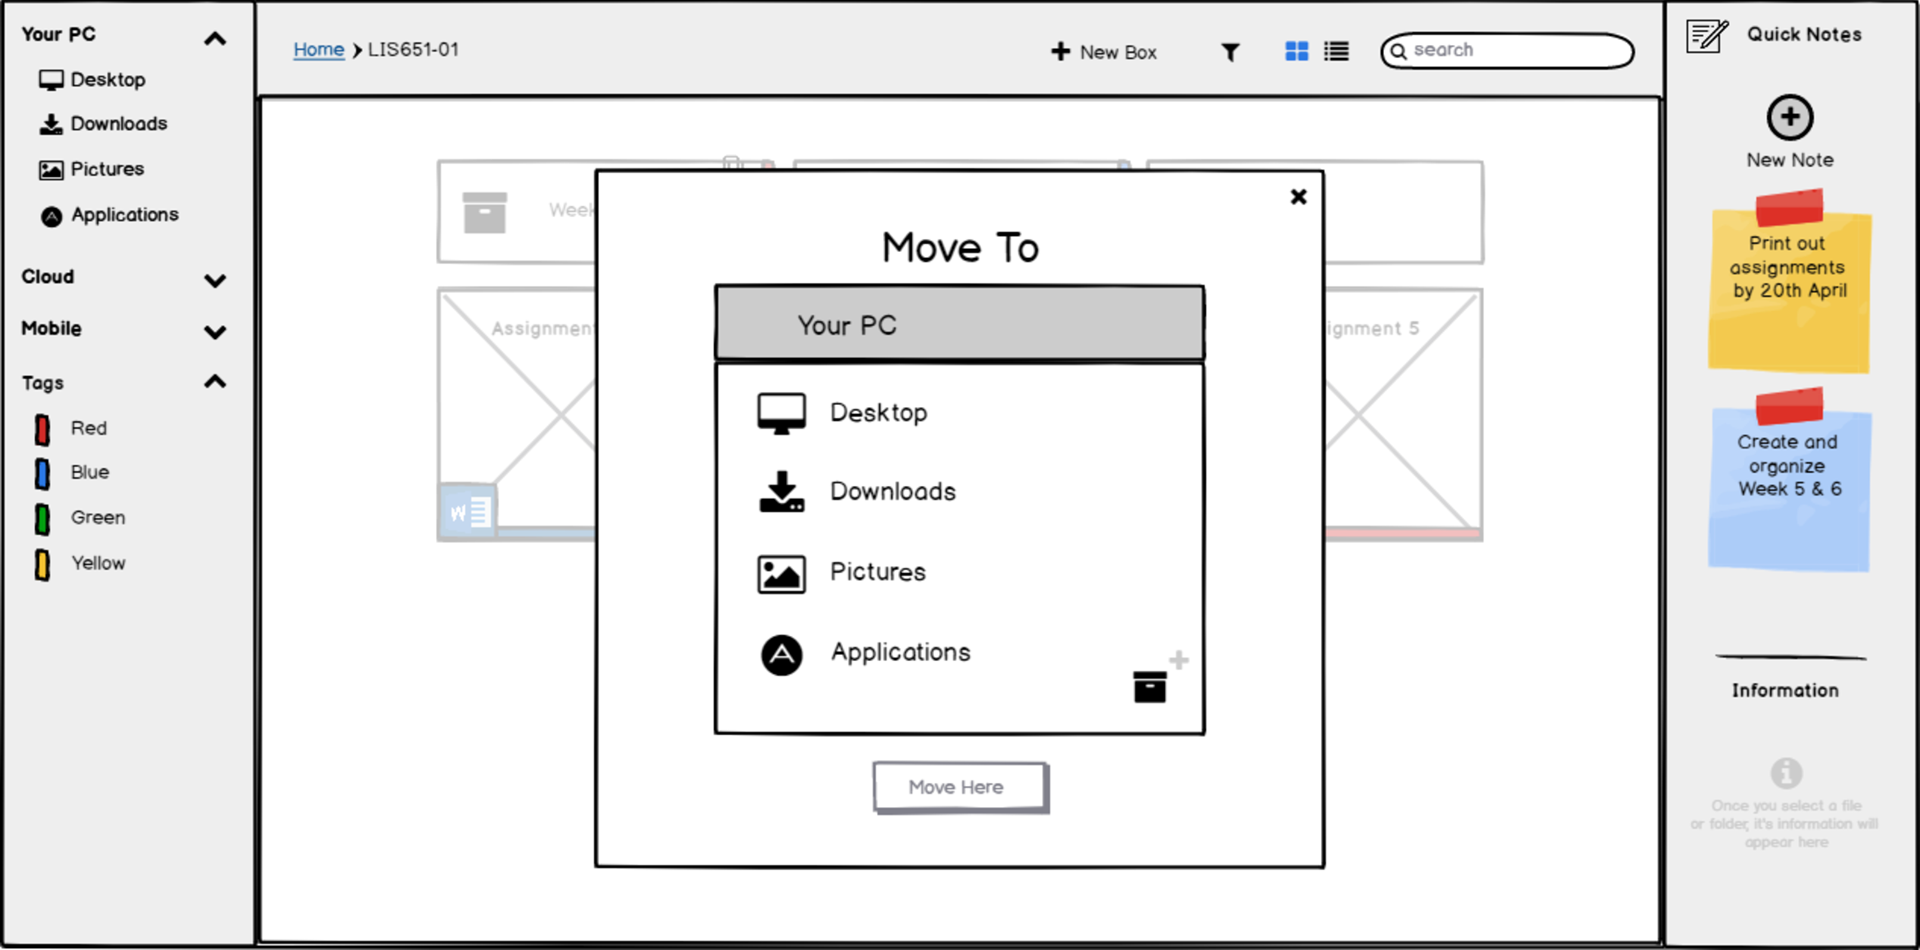Click the Quick Notes heading
The height and width of the screenshot is (950, 1920).
[1804, 35]
